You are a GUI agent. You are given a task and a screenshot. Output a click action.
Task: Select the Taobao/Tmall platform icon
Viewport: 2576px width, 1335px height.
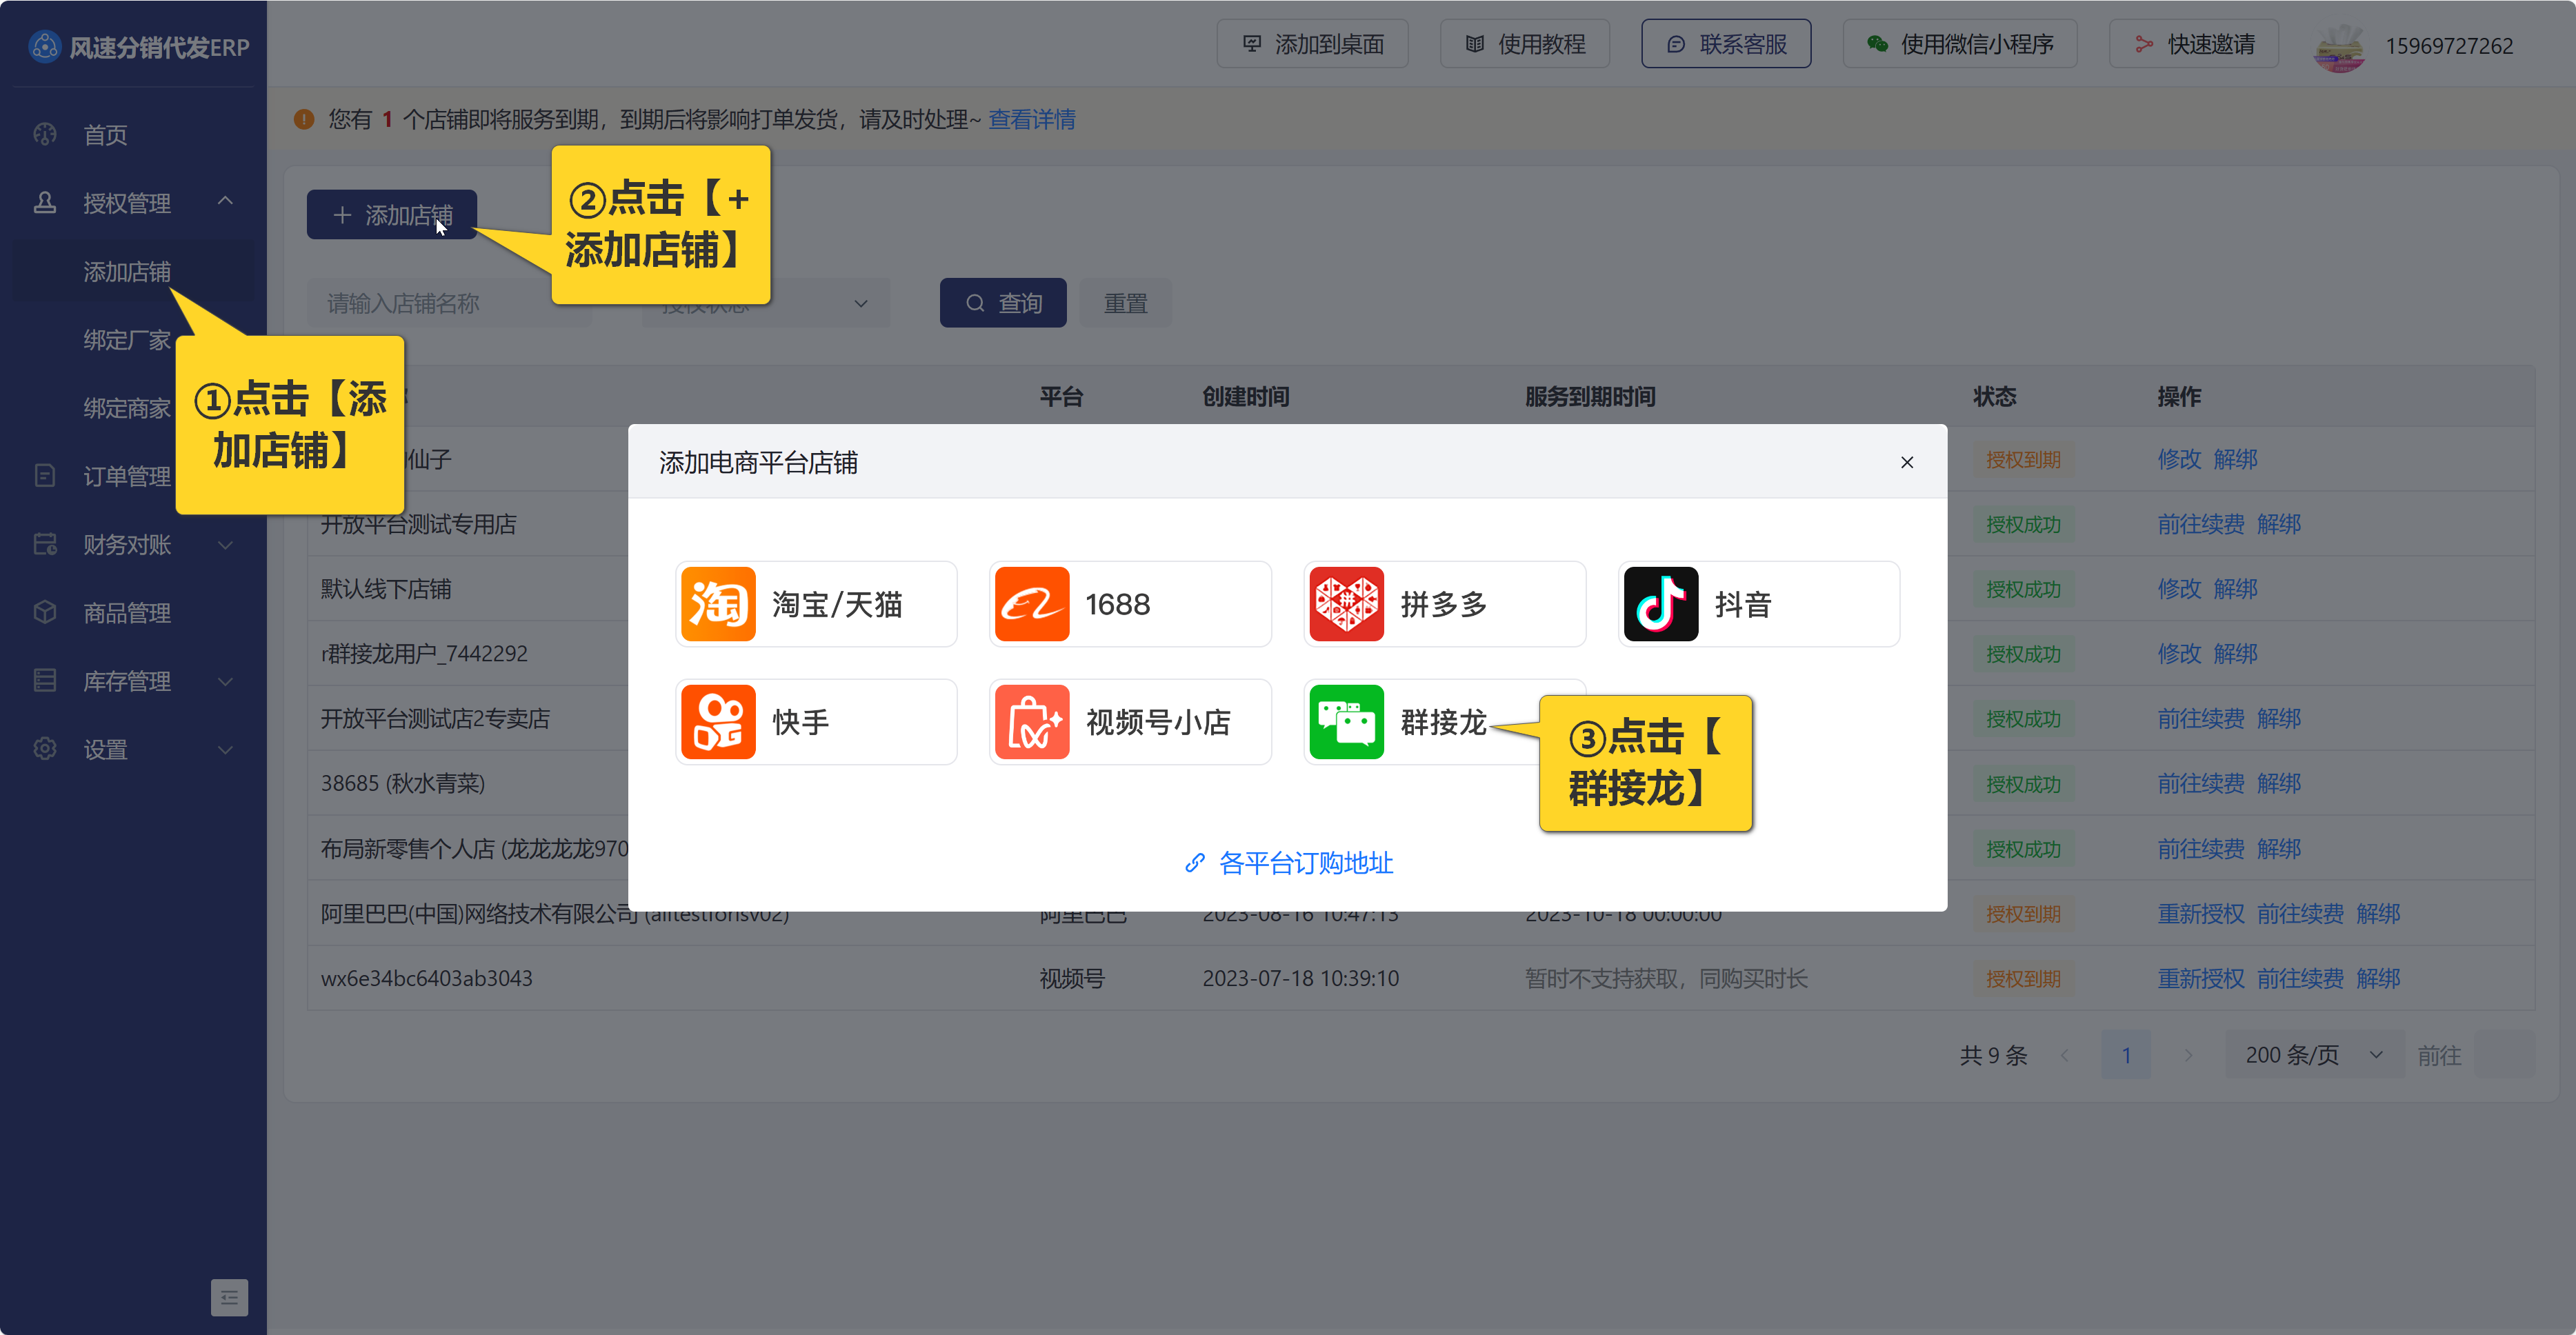point(718,604)
